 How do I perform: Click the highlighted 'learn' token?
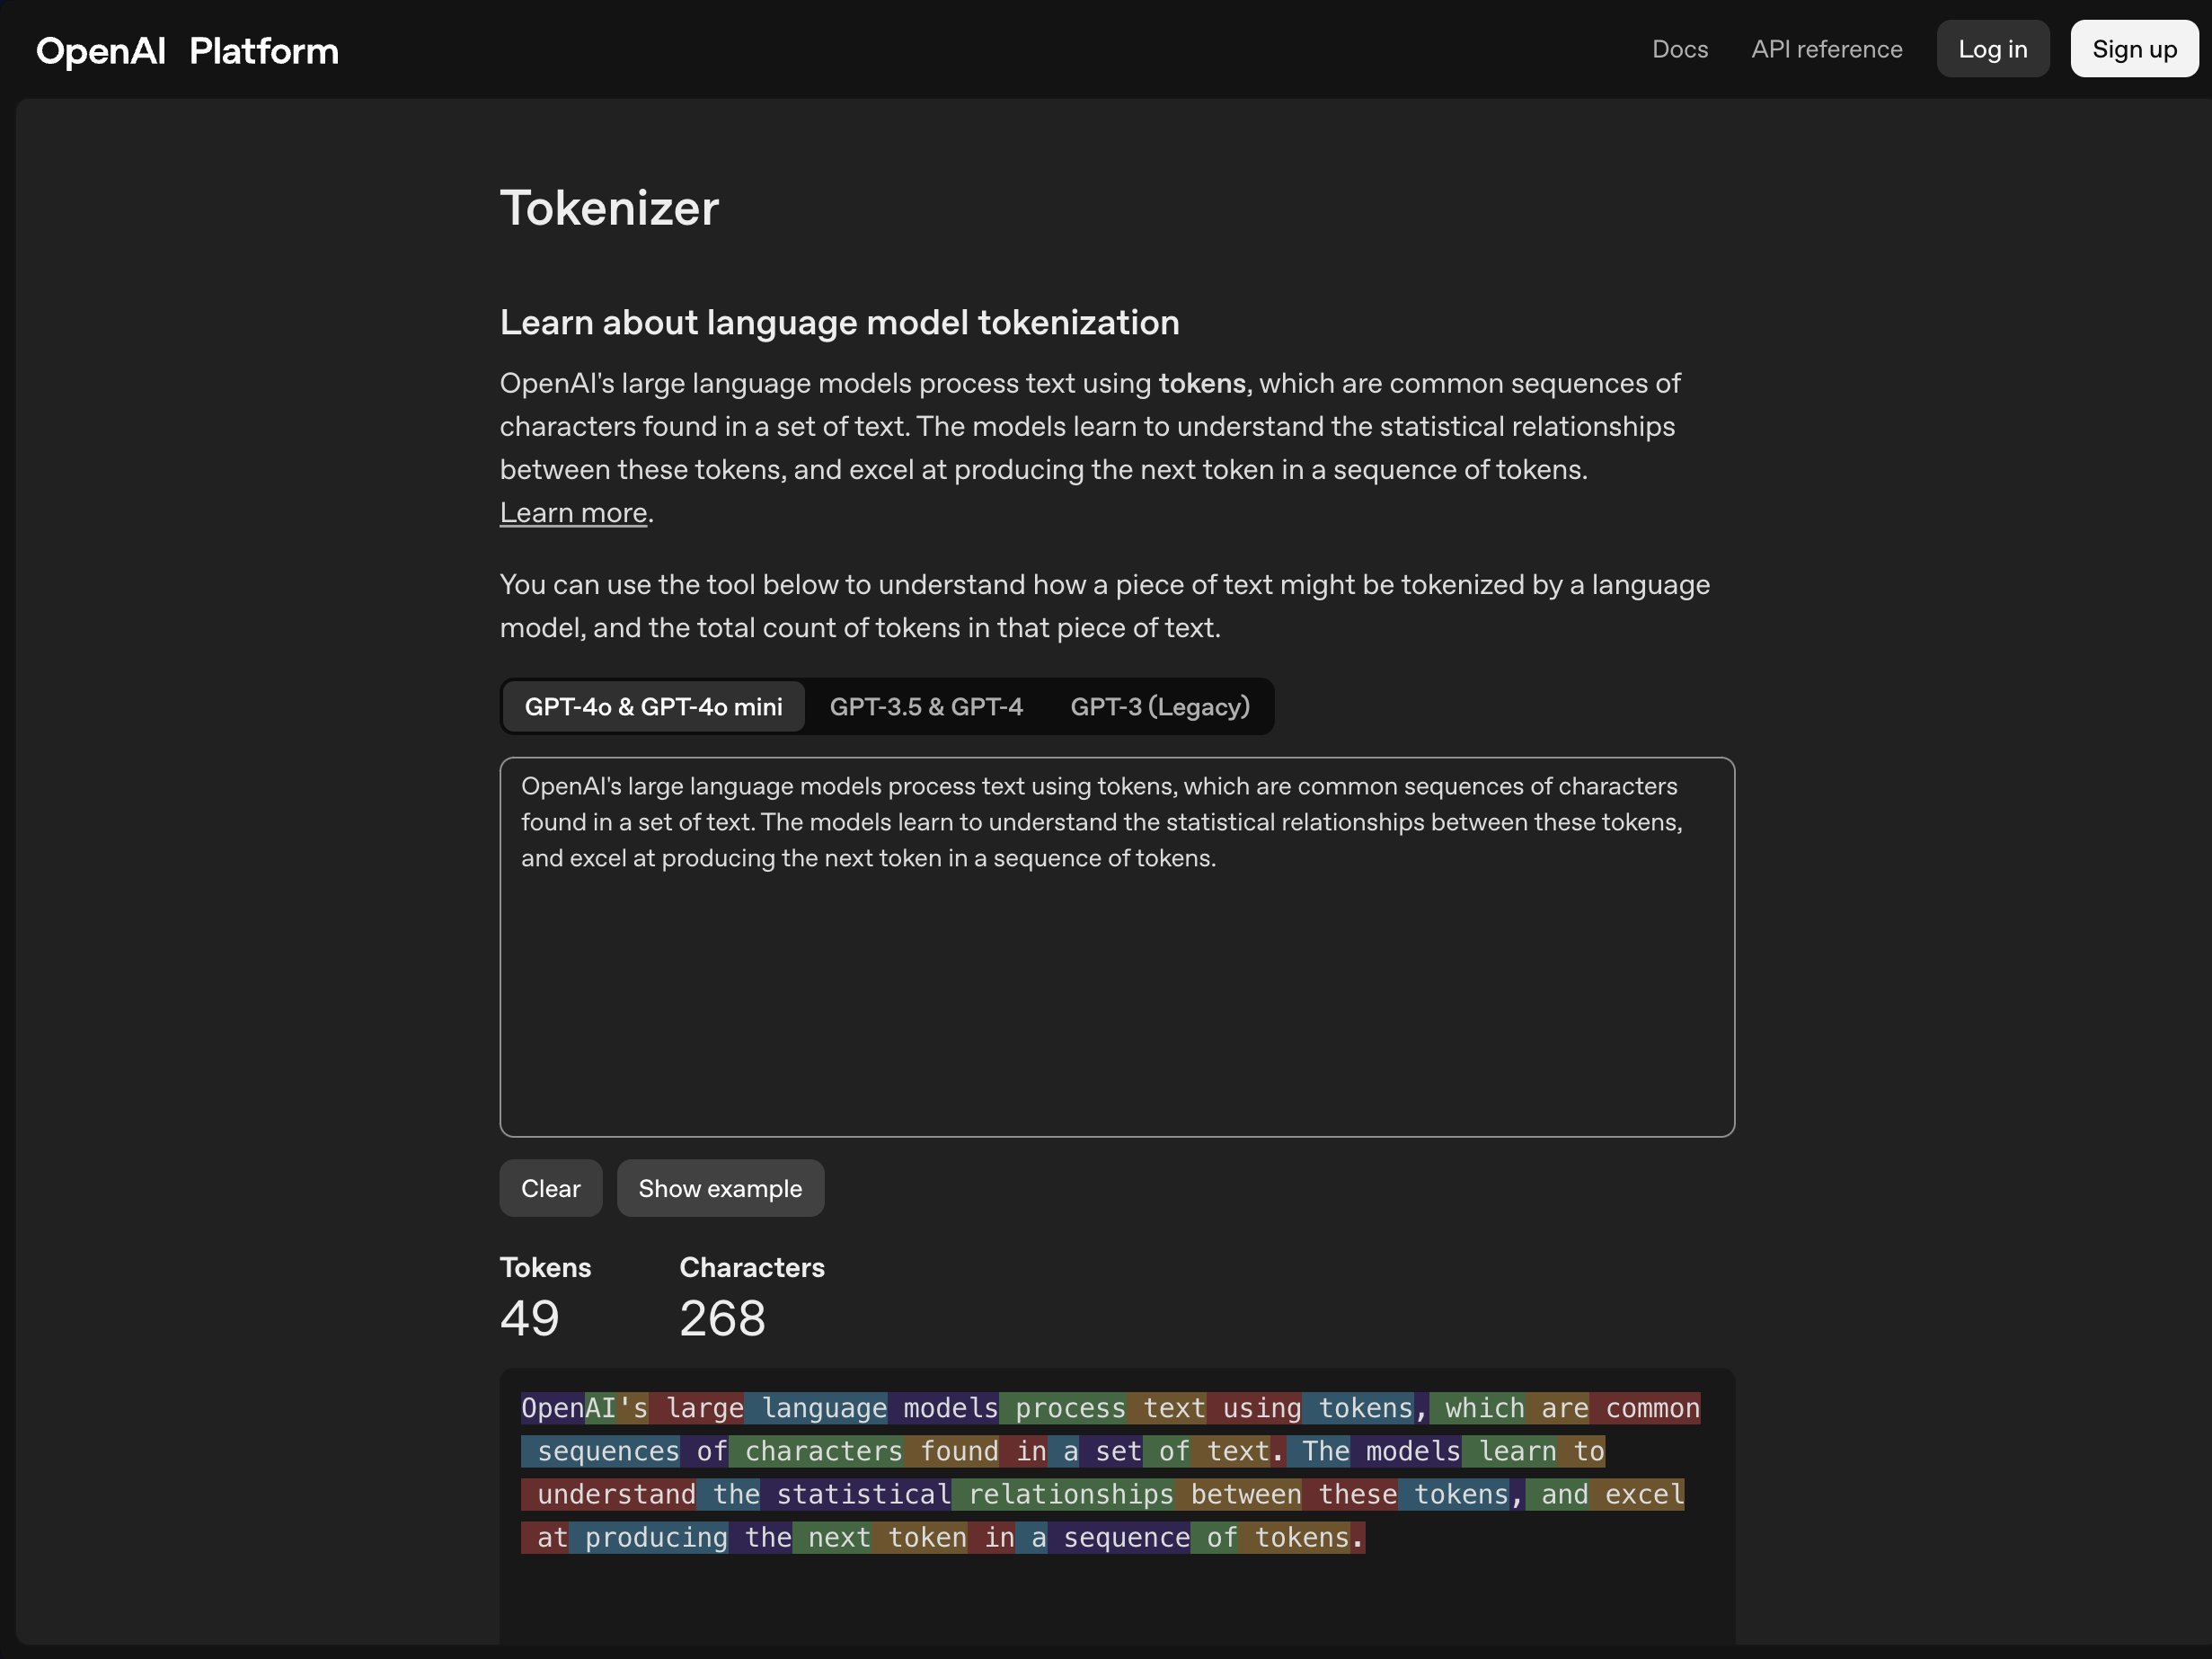tap(1510, 1451)
